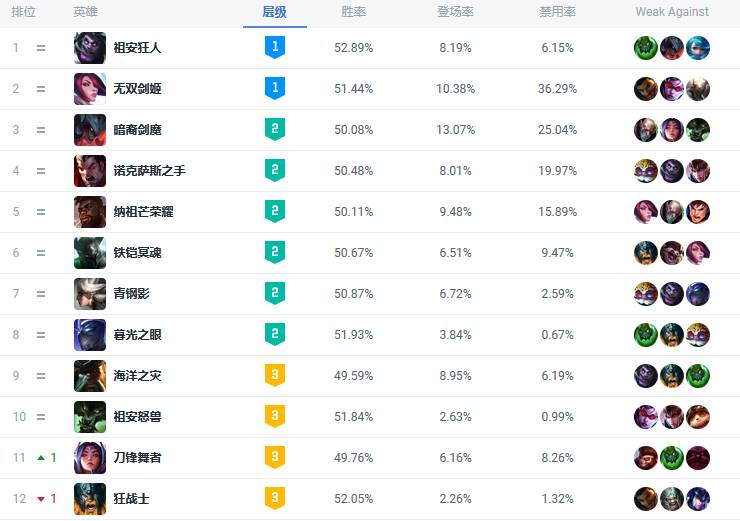Image resolution: width=740 pixels, height=521 pixels.
Task: Click last counter icon in 无双剑姬 row
Action: click(x=698, y=89)
